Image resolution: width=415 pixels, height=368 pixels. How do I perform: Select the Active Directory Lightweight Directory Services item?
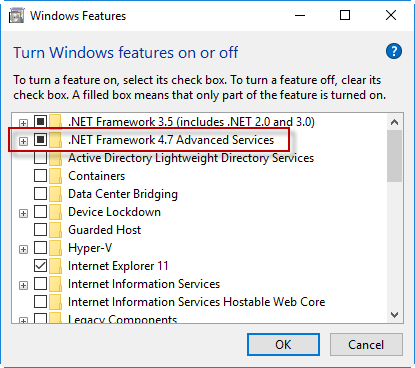[x=191, y=158]
